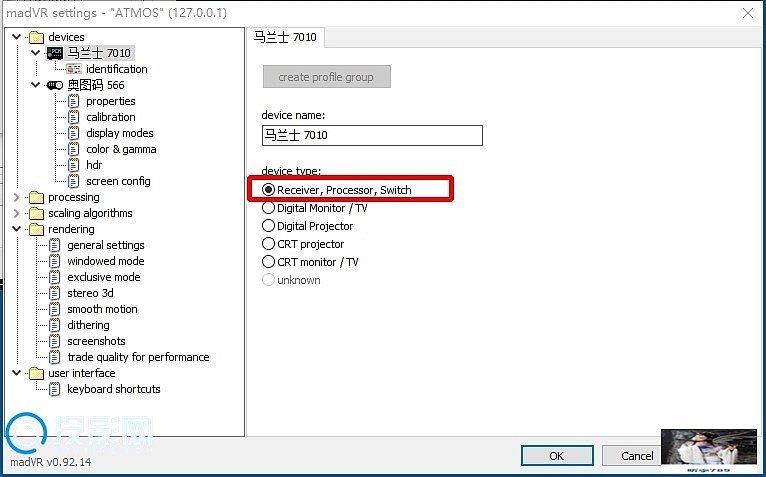766x477 pixels.
Task: Switch to the 马兰士 7010 tab
Action: pyautogui.click(x=285, y=37)
